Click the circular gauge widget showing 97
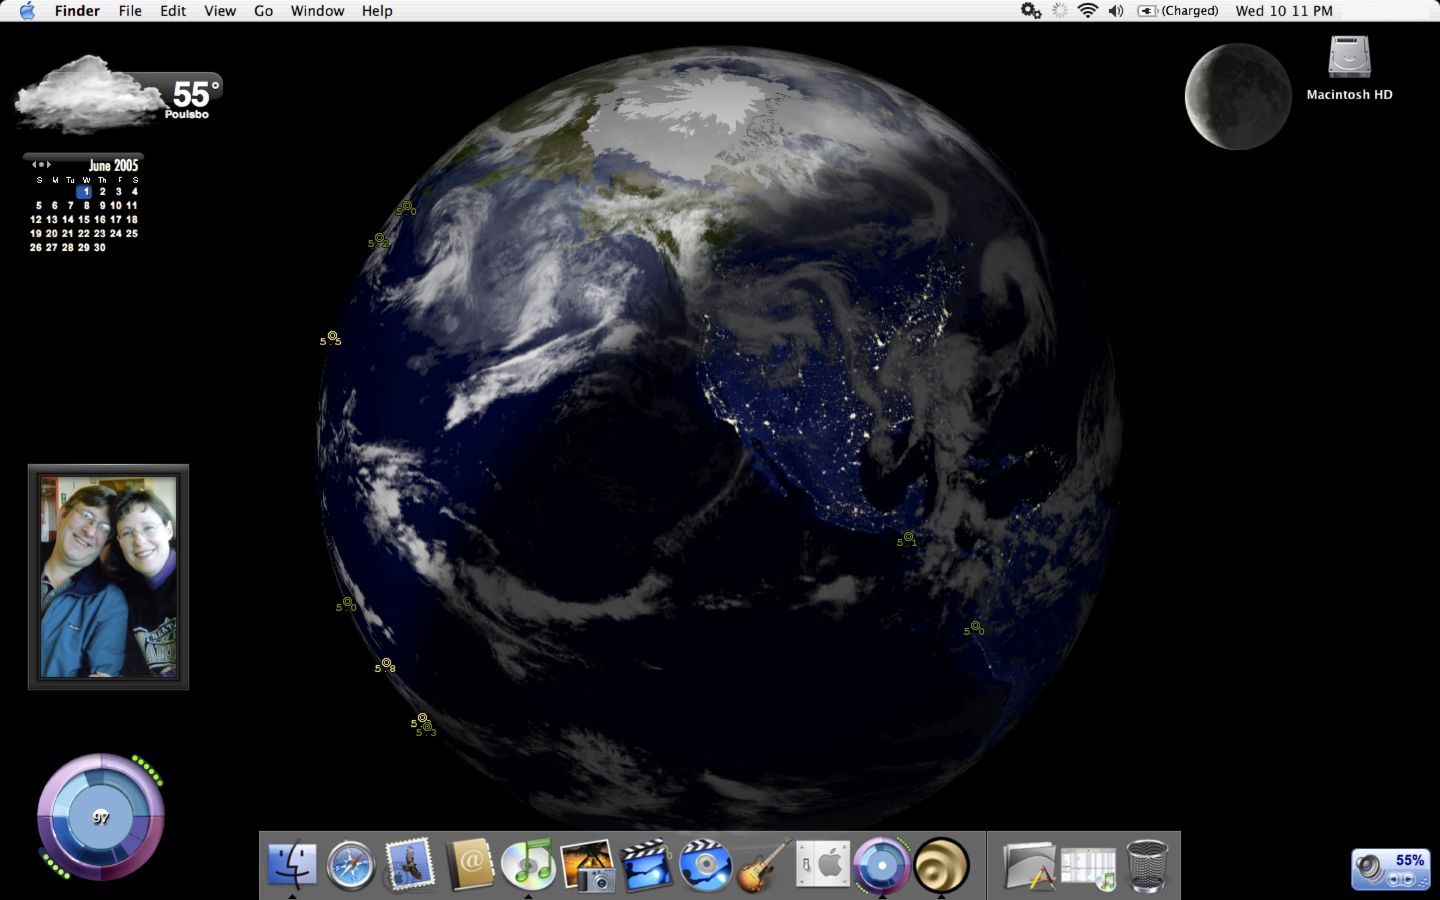This screenshot has width=1440, height=900. (x=101, y=817)
